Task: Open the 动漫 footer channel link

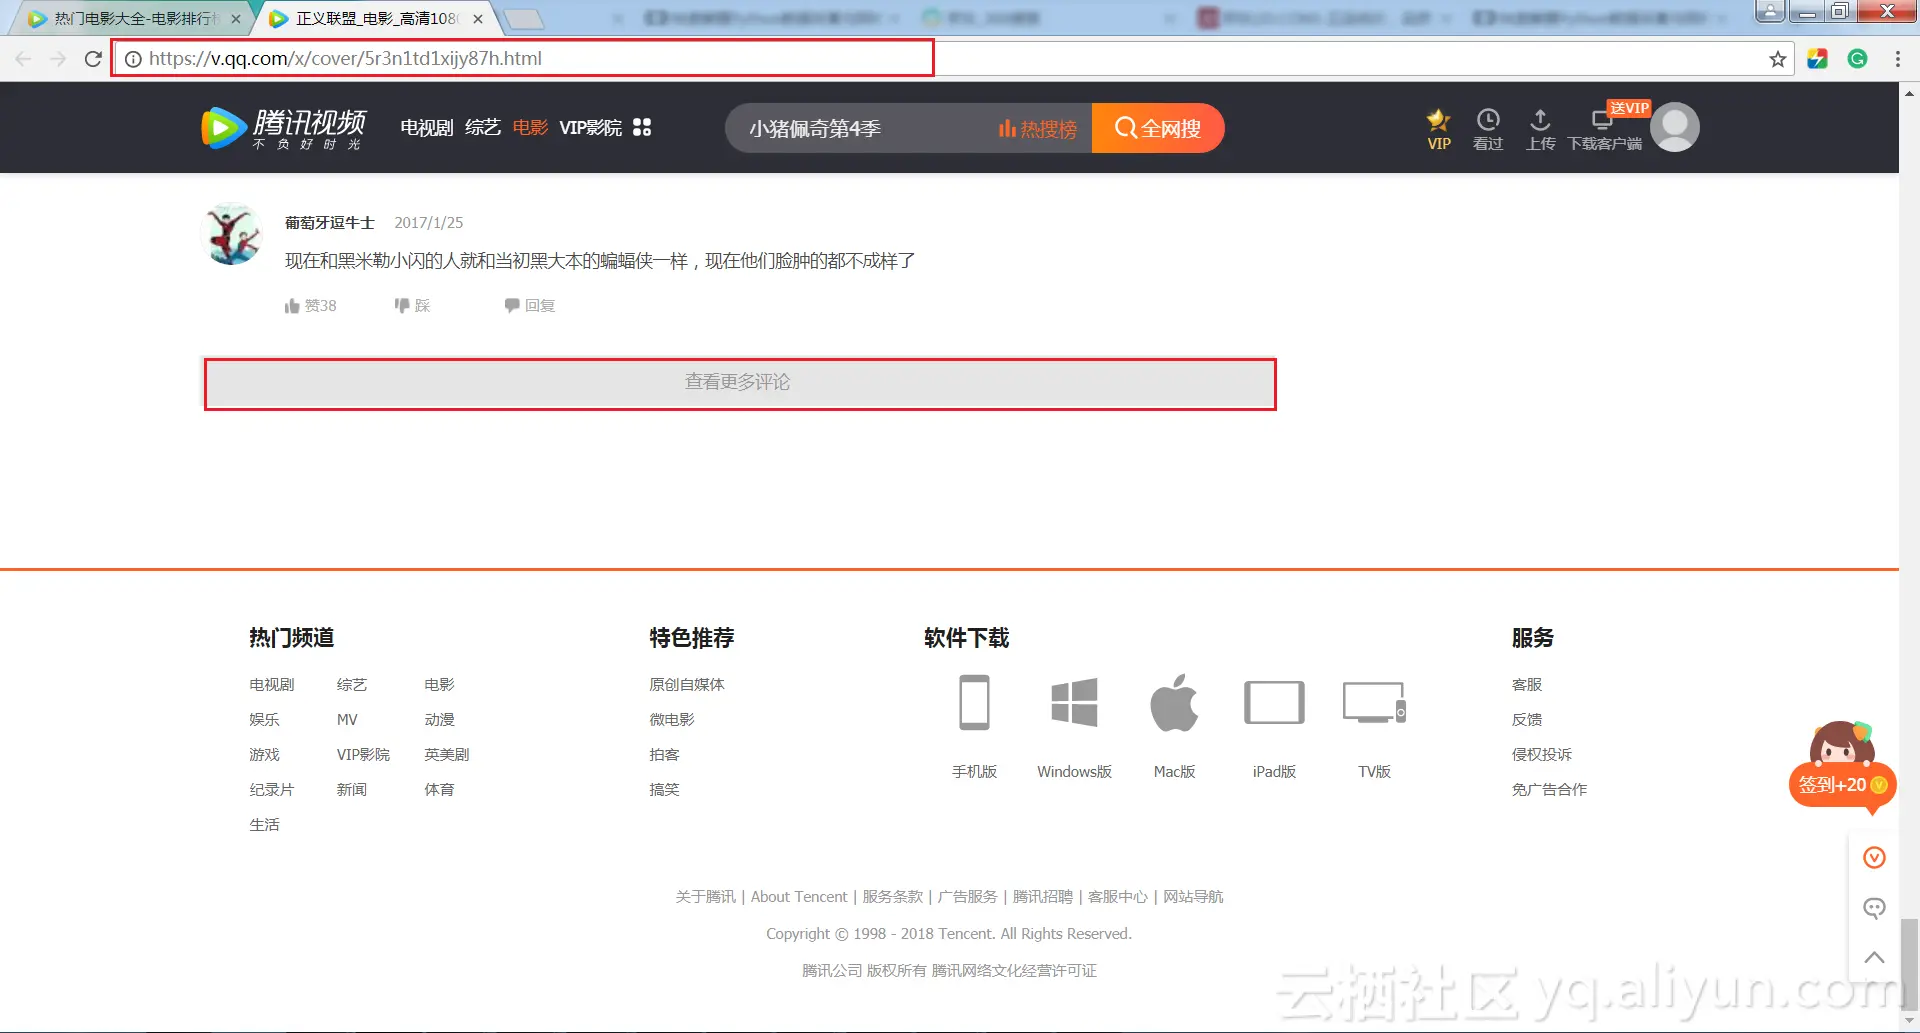Action: [439, 720]
